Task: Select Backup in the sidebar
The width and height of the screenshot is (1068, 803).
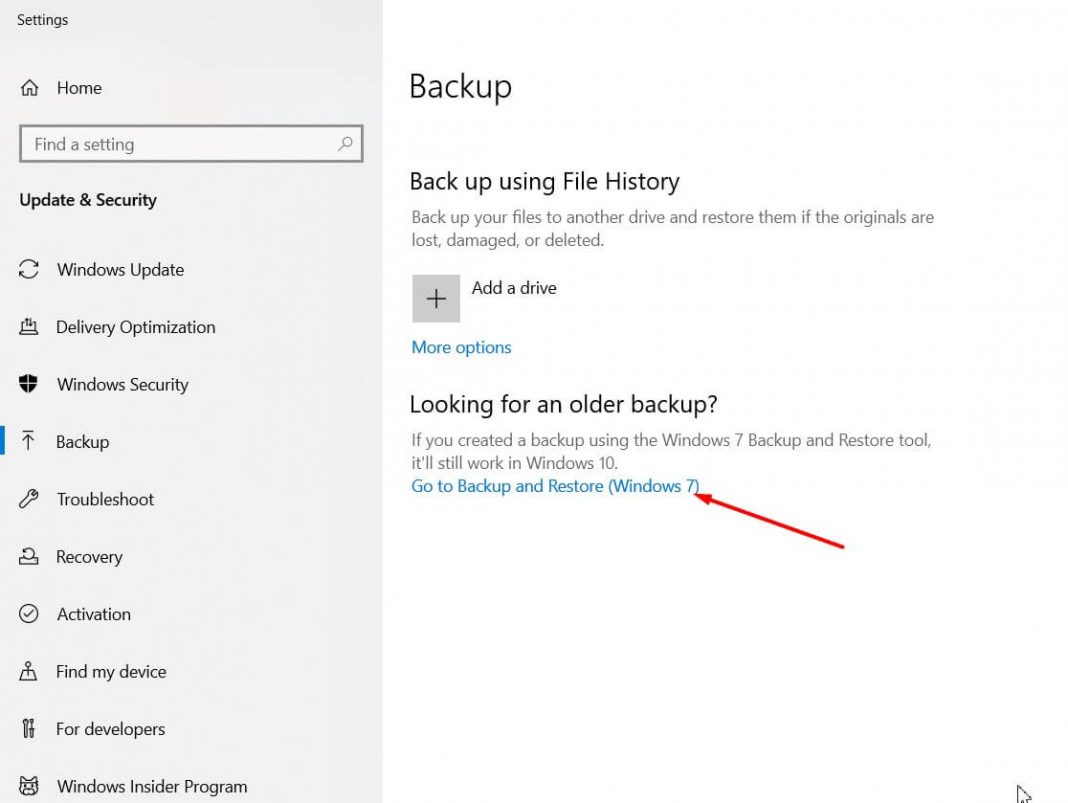Action: pyautogui.click(x=82, y=441)
